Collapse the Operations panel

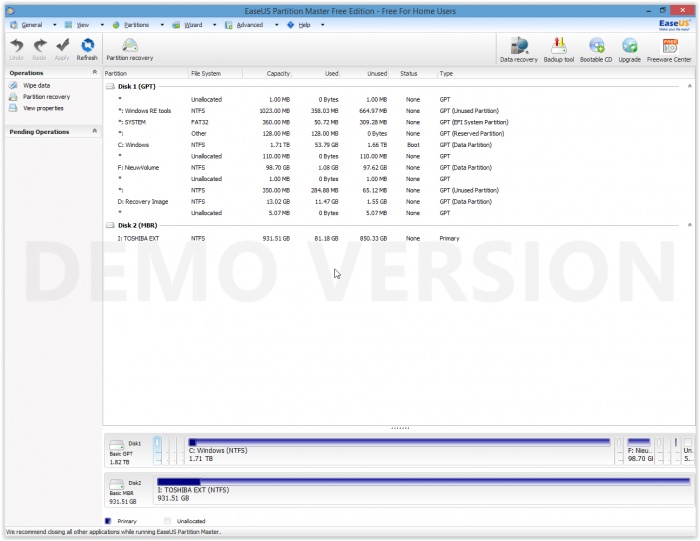tap(94, 72)
